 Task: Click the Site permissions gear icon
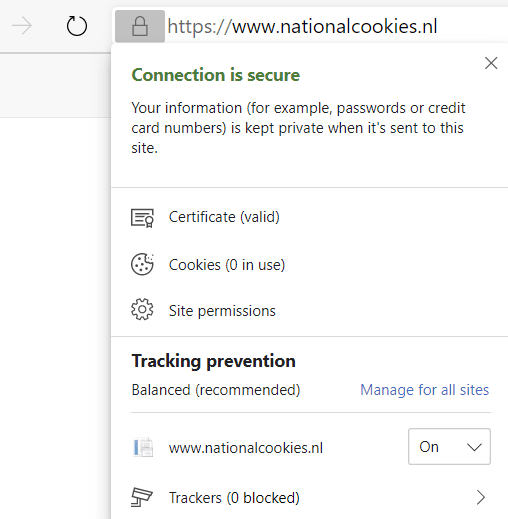(x=142, y=309)
